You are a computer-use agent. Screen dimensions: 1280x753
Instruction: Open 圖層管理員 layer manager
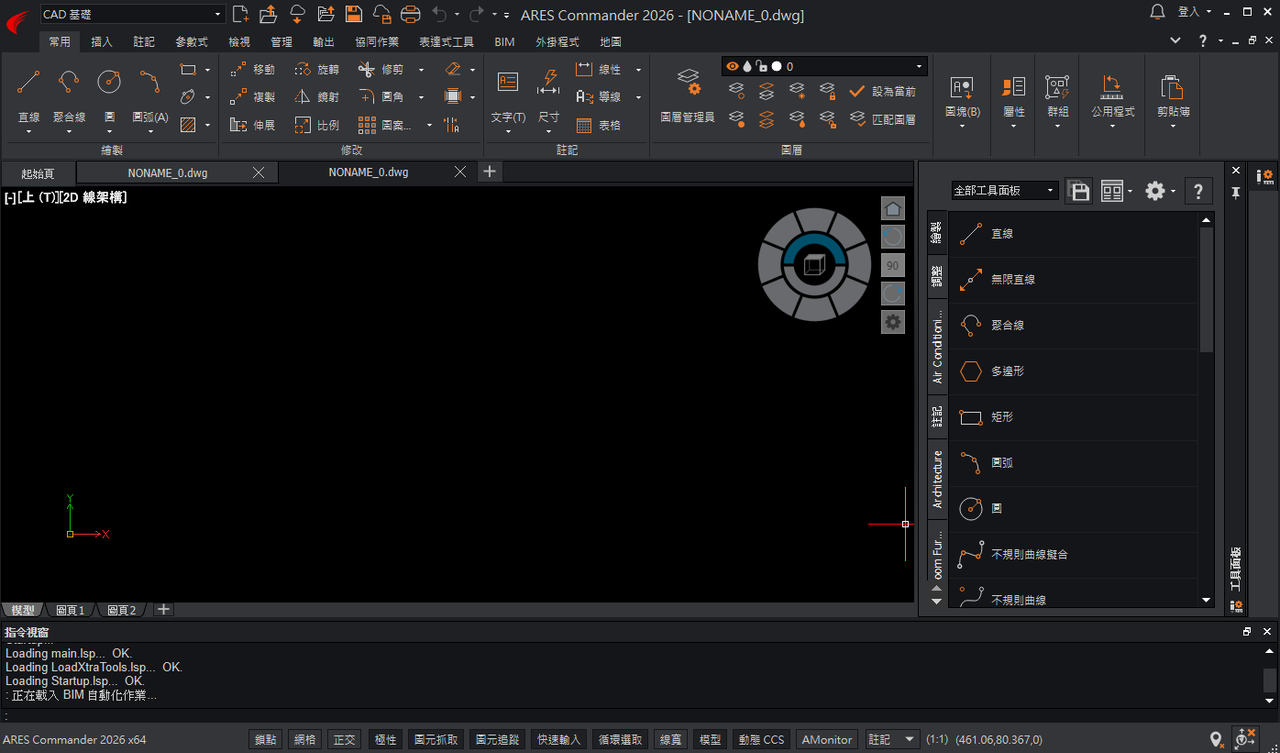pos(688,96)
